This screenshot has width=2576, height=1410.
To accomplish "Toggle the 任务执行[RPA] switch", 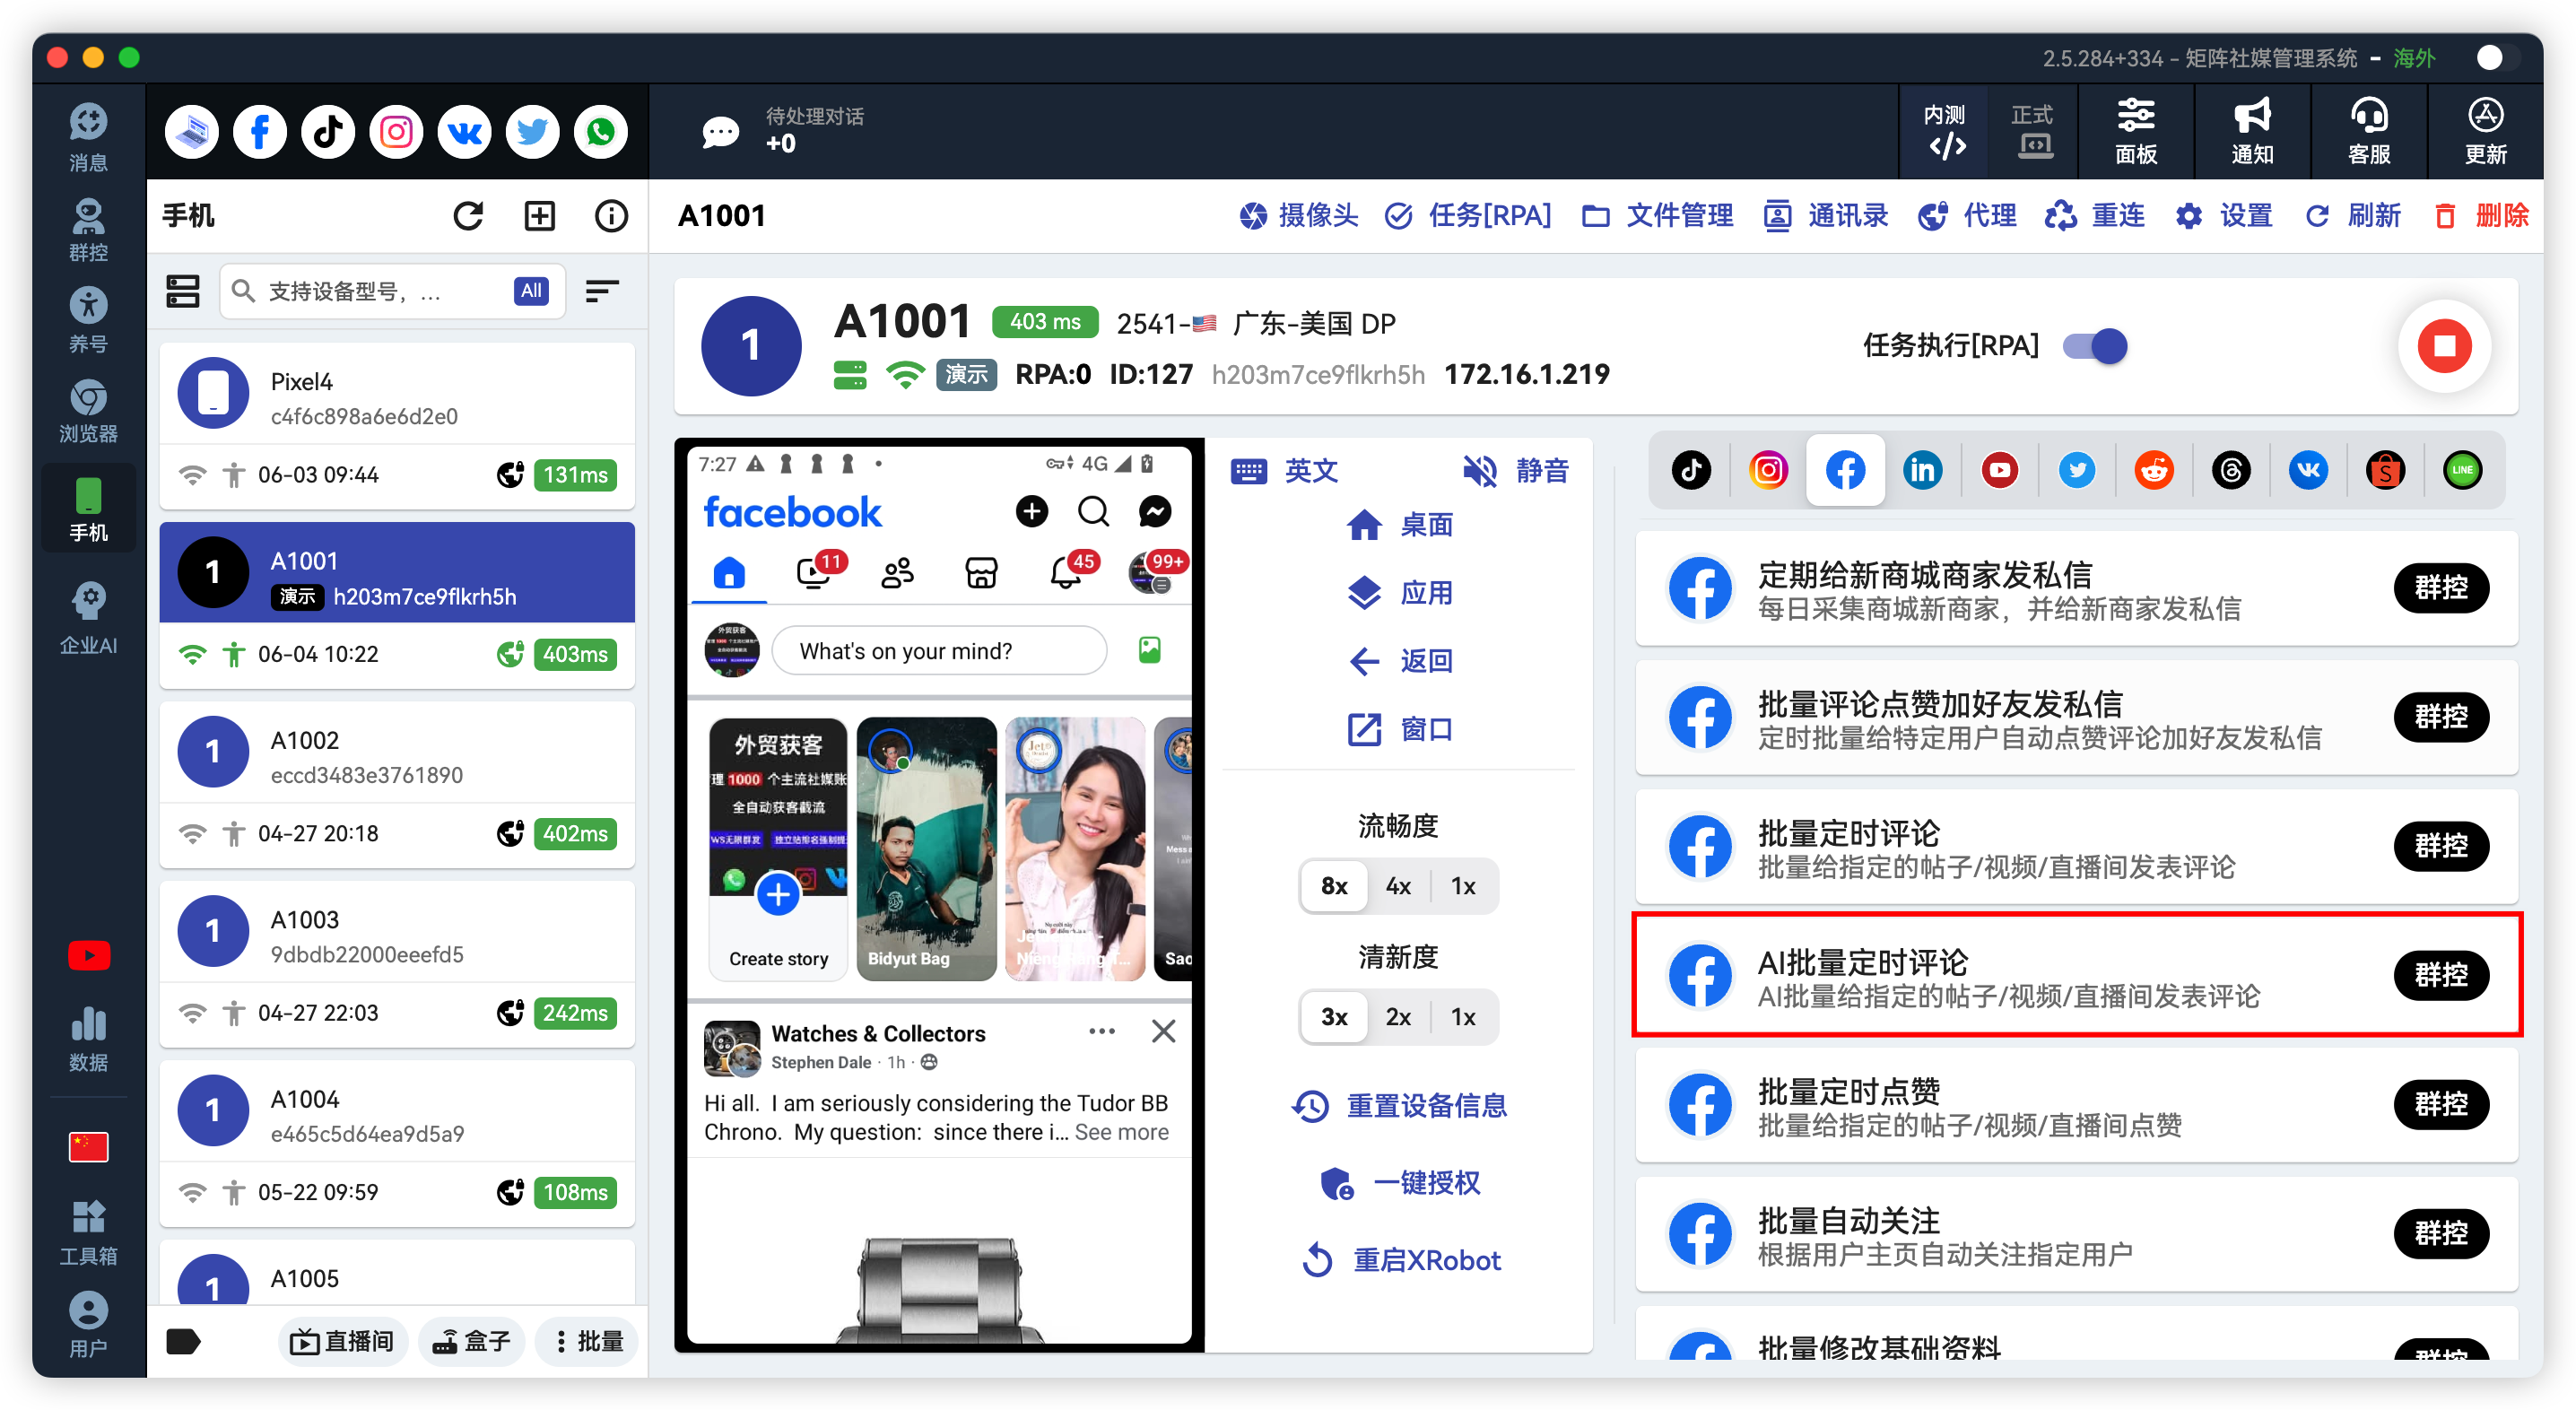I will point(2096,346).
